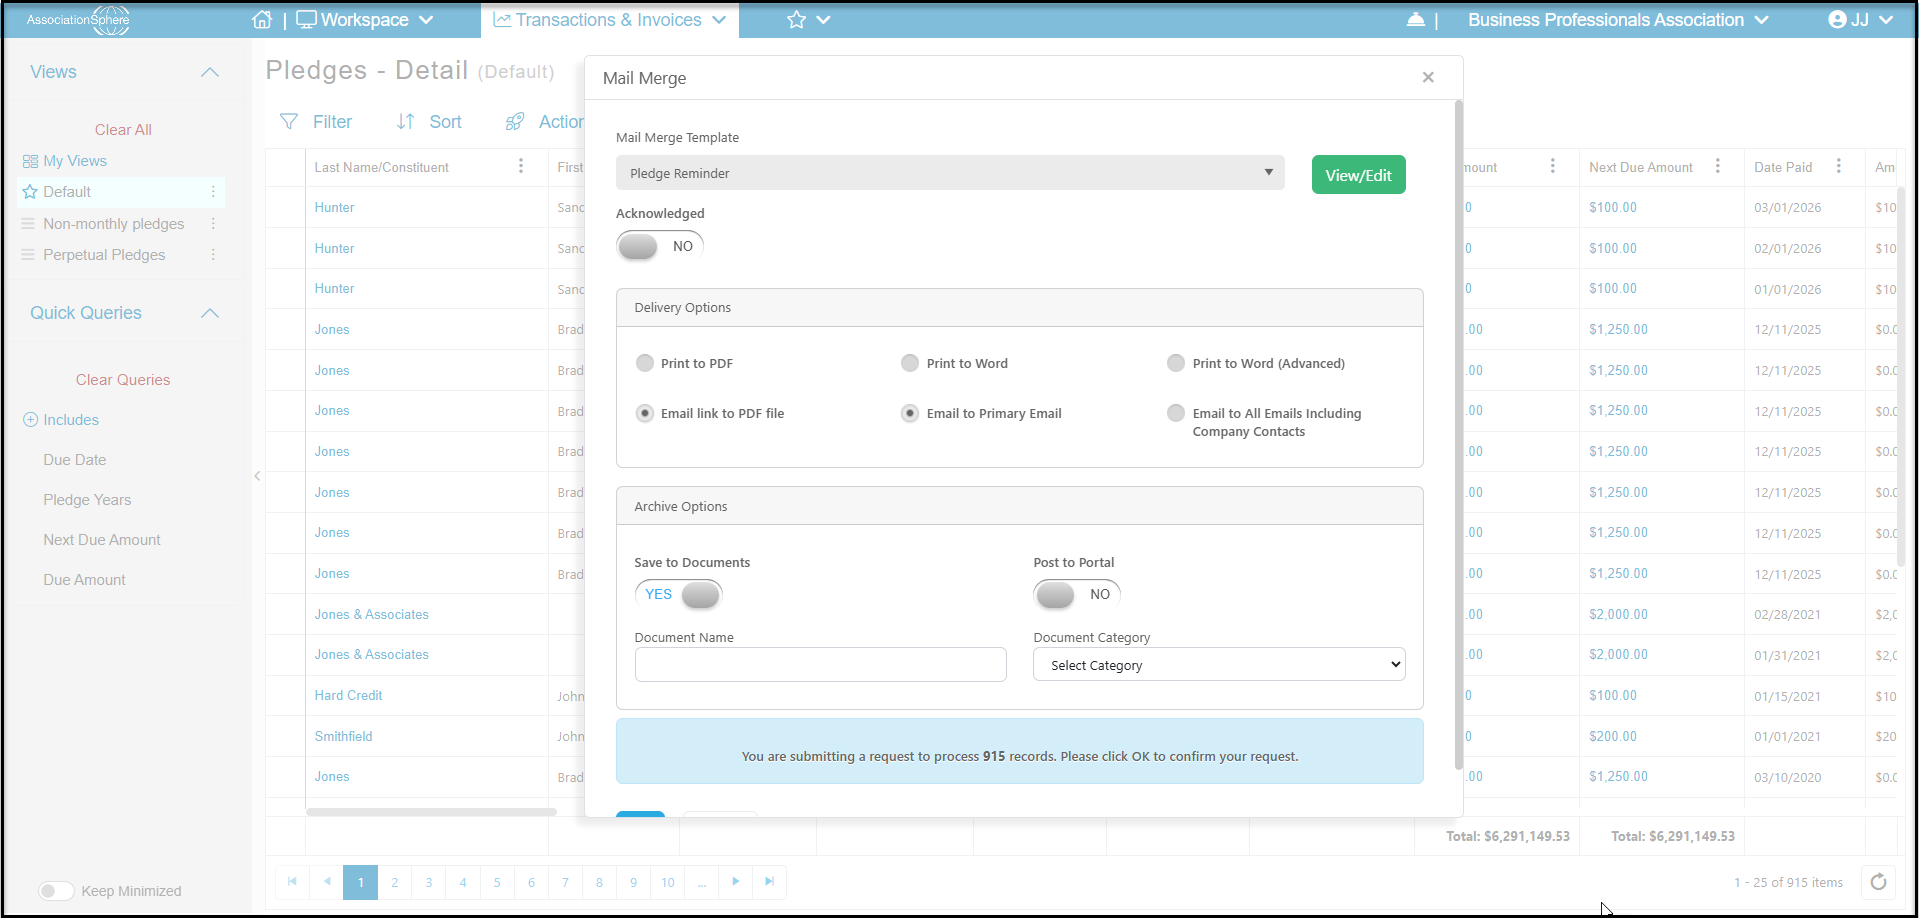Open the Mail Merge Template dropdown

950,173
